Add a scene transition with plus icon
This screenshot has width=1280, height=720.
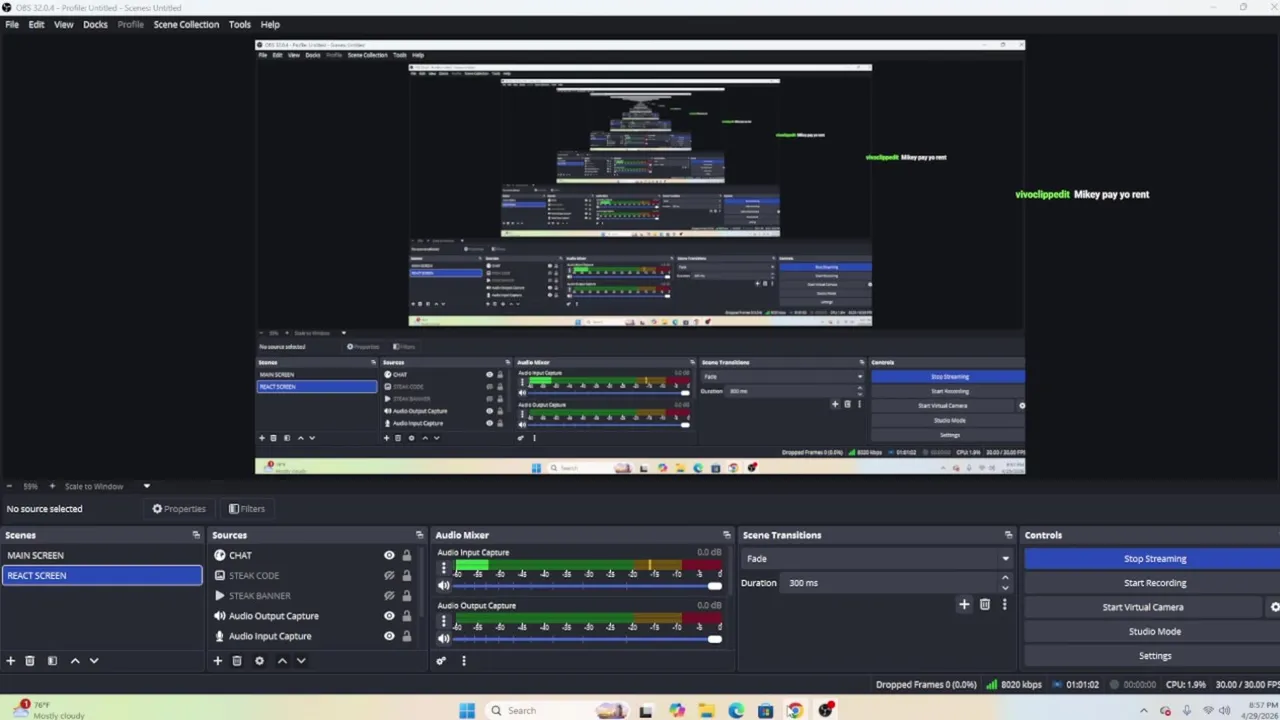pyautogui.click(x=964, y=604)
